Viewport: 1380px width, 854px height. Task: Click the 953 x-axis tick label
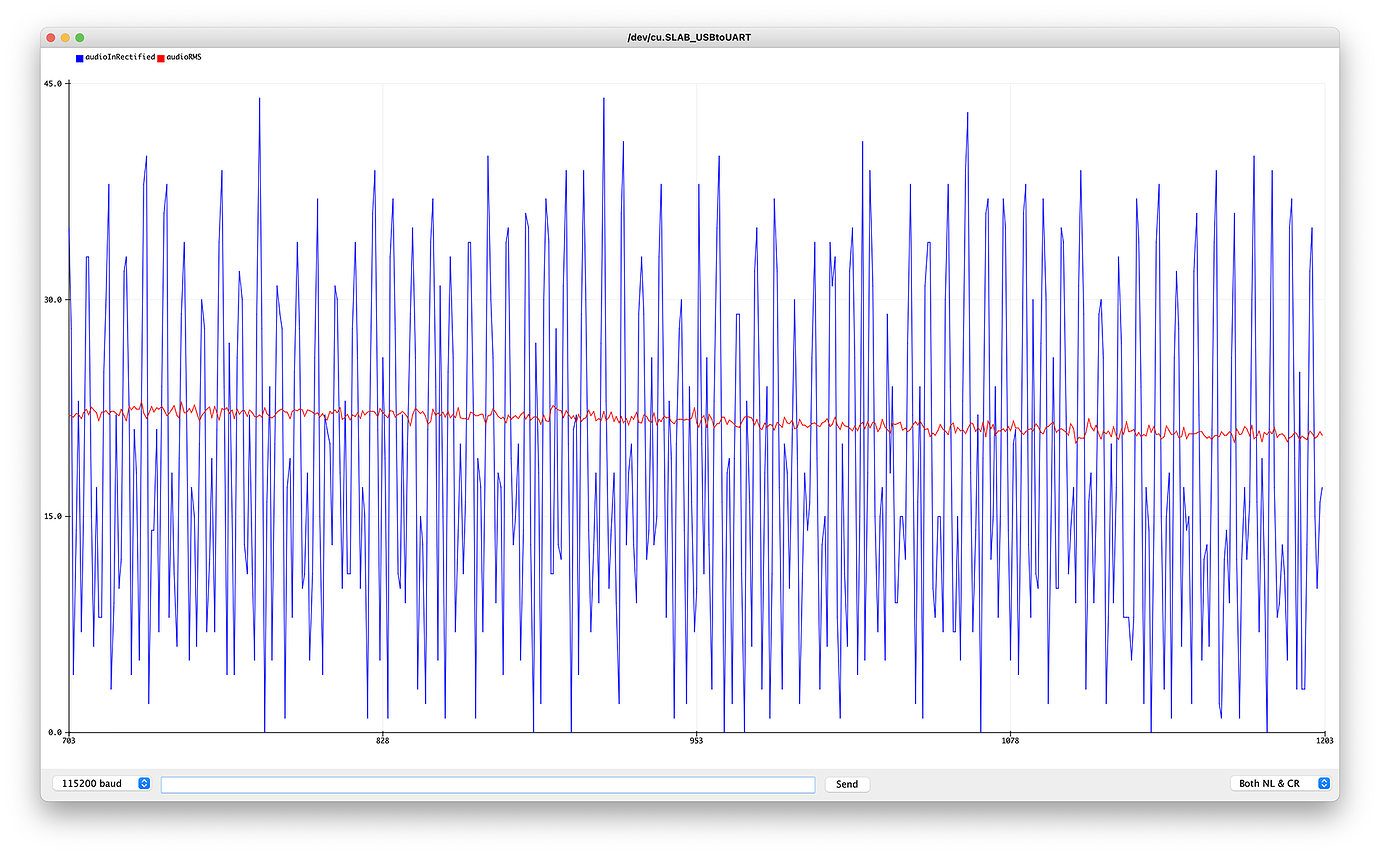(x=696, y=741)
